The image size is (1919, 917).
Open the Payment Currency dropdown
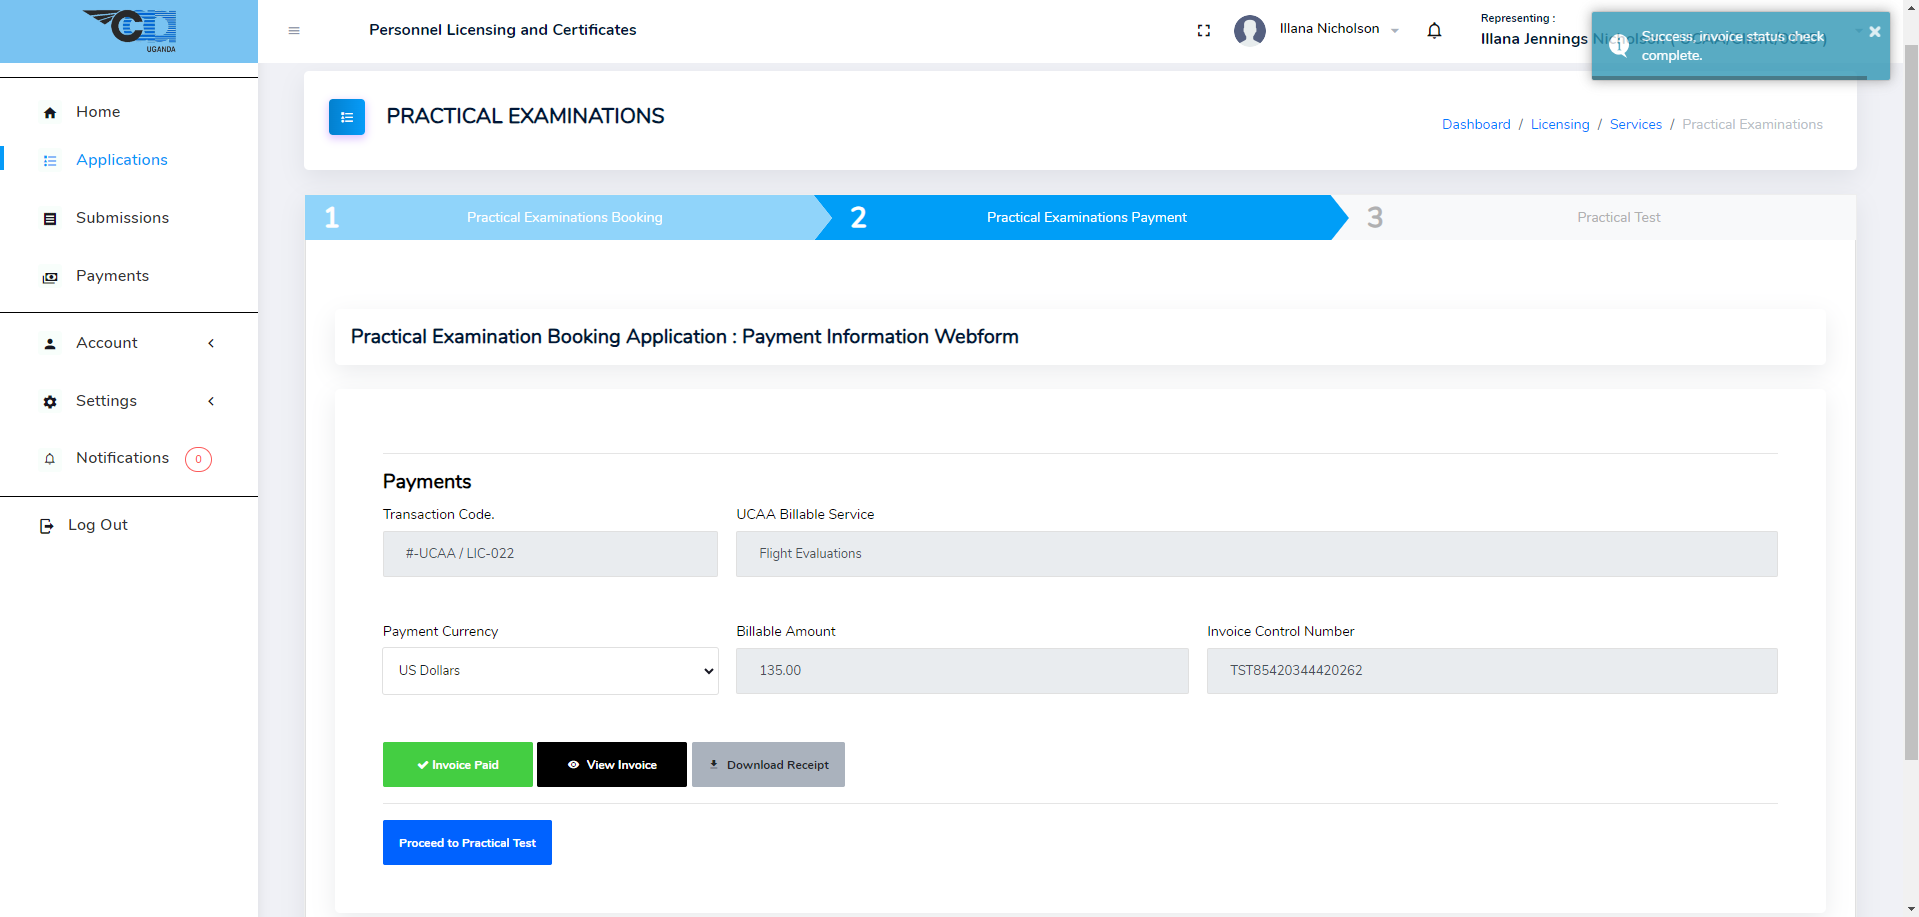550,671
